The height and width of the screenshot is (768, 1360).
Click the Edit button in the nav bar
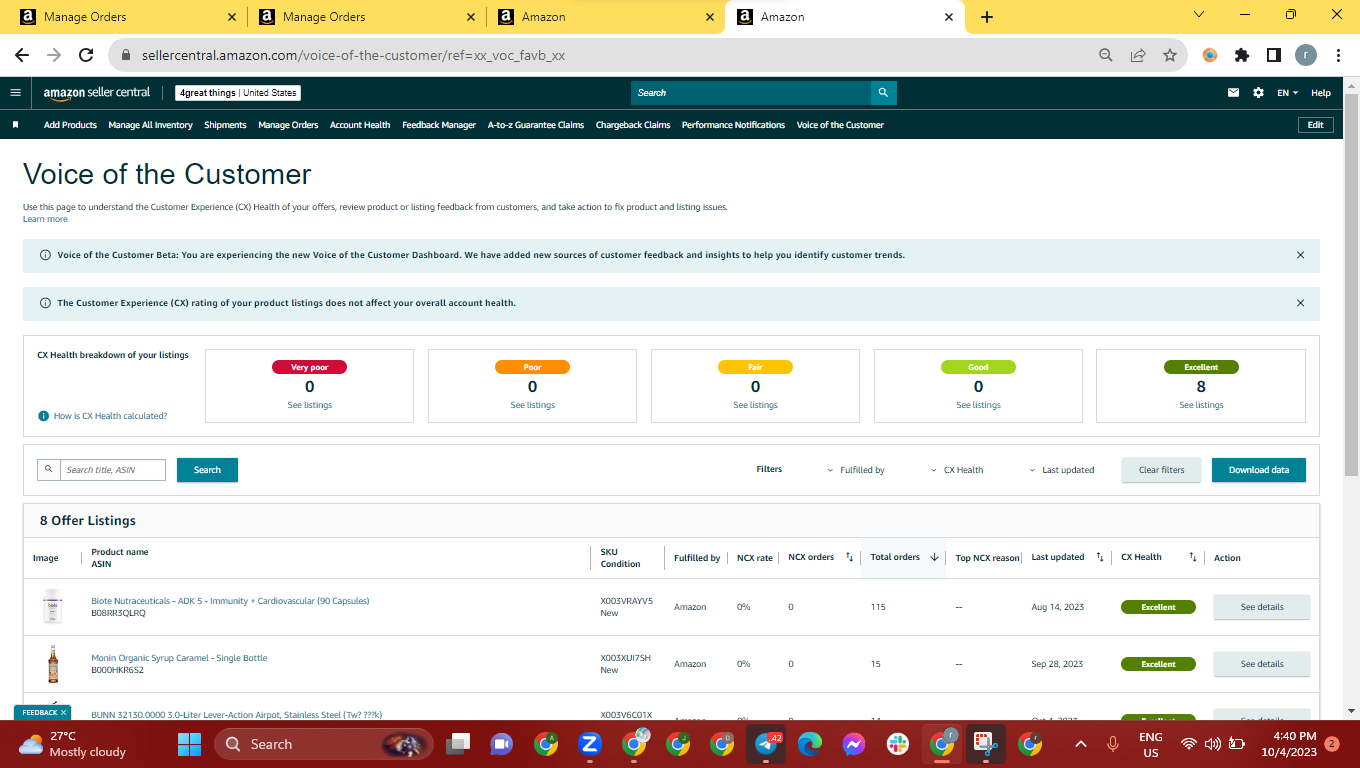[1315, 125]
